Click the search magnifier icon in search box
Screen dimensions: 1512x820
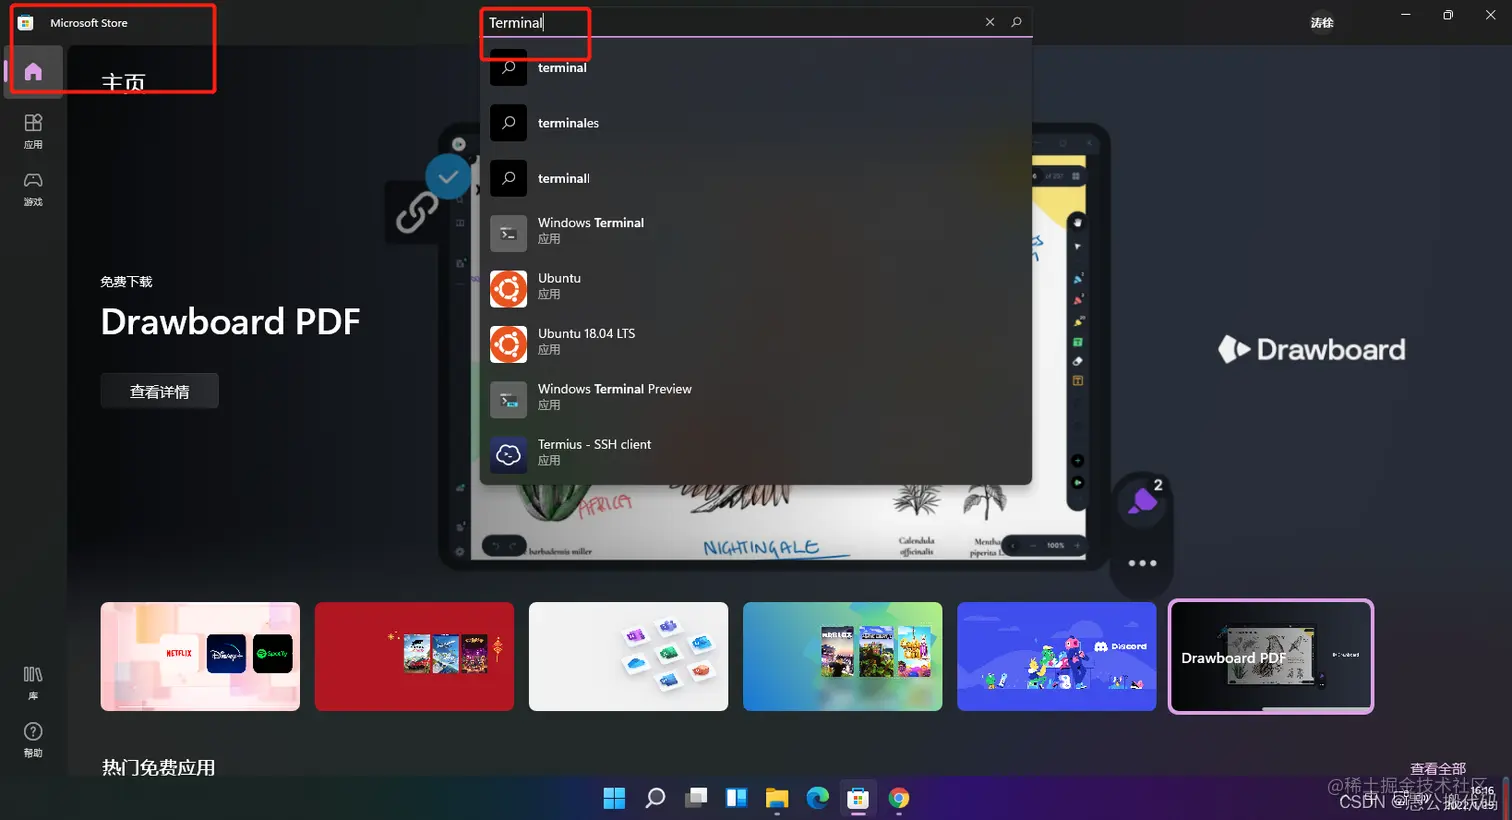pyautogui.click(x=1016, y=22)
